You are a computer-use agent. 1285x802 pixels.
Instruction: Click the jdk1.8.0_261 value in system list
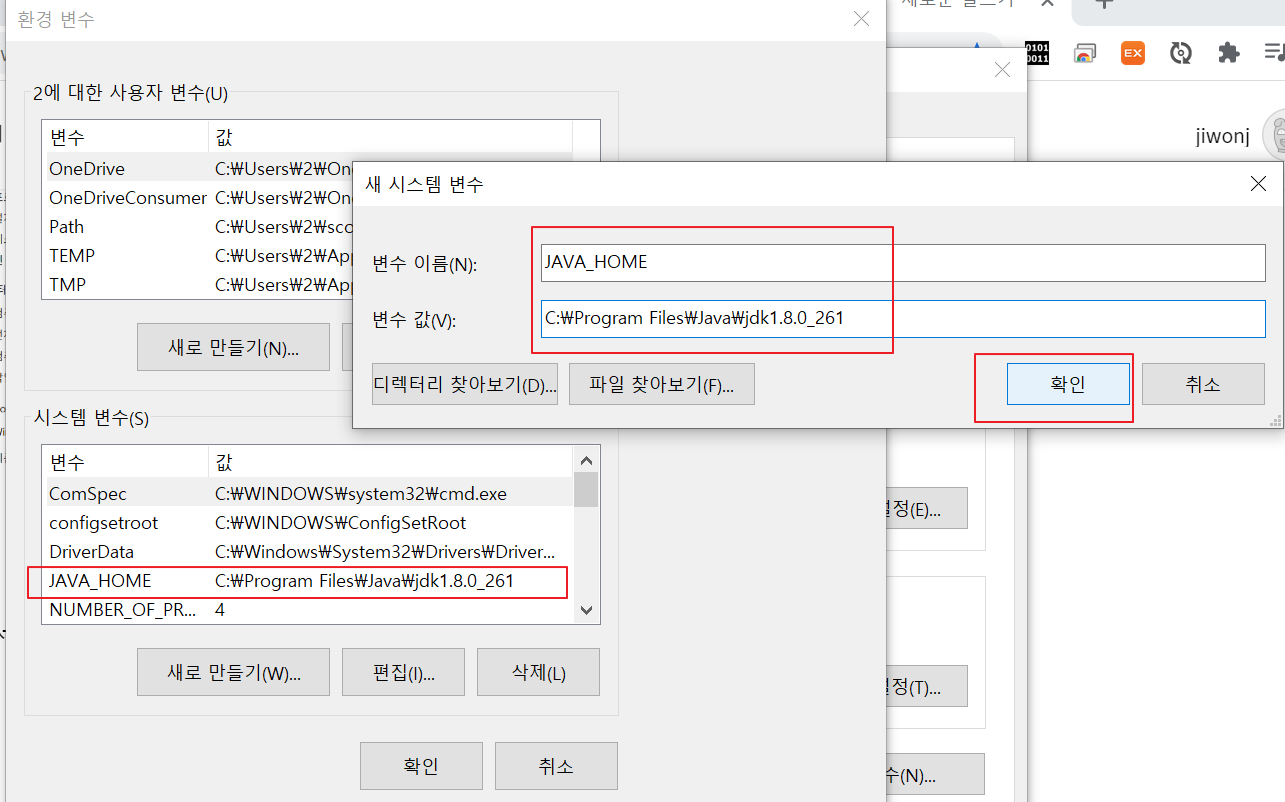(x=364, y=580)
